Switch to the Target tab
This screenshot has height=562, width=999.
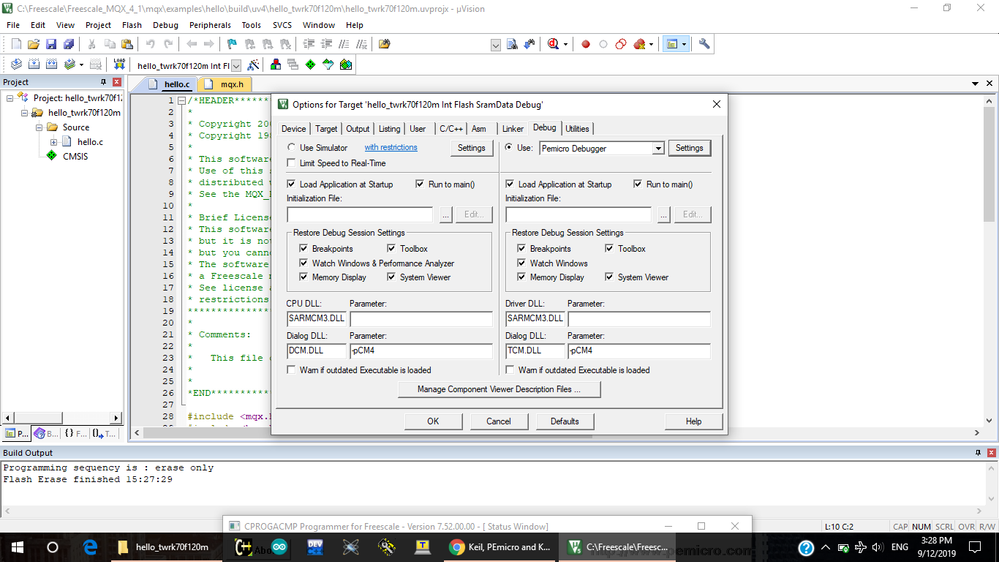click(326, 129)
